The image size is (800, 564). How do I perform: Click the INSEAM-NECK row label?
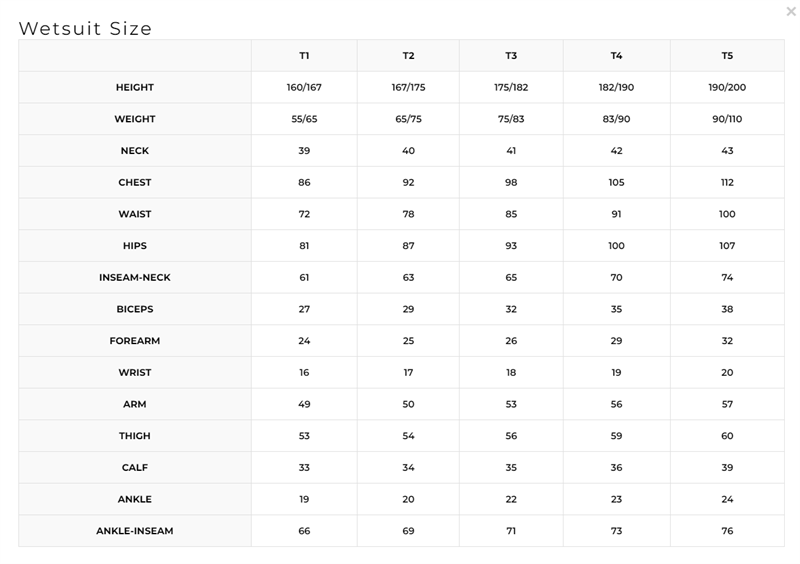[x=135, y=277]
